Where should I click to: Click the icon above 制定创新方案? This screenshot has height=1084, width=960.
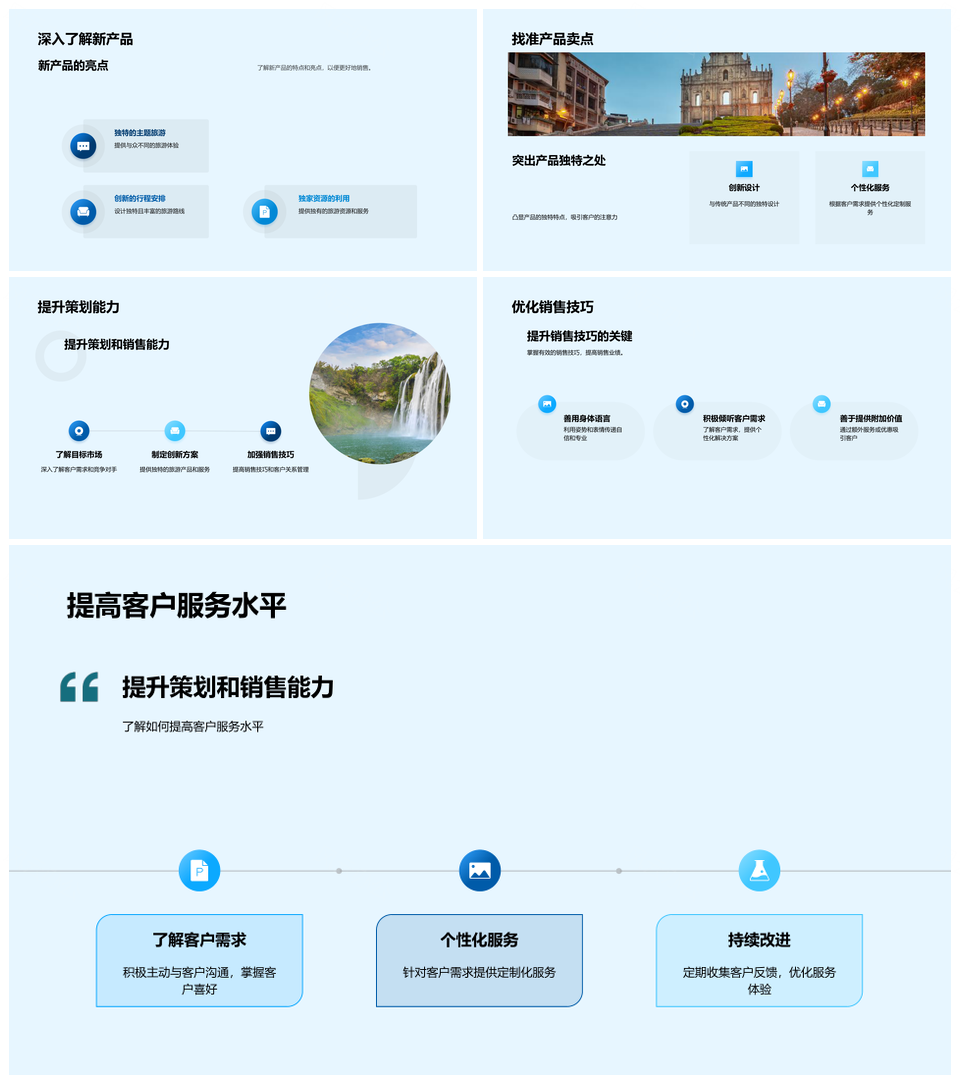tap(175, 431)
